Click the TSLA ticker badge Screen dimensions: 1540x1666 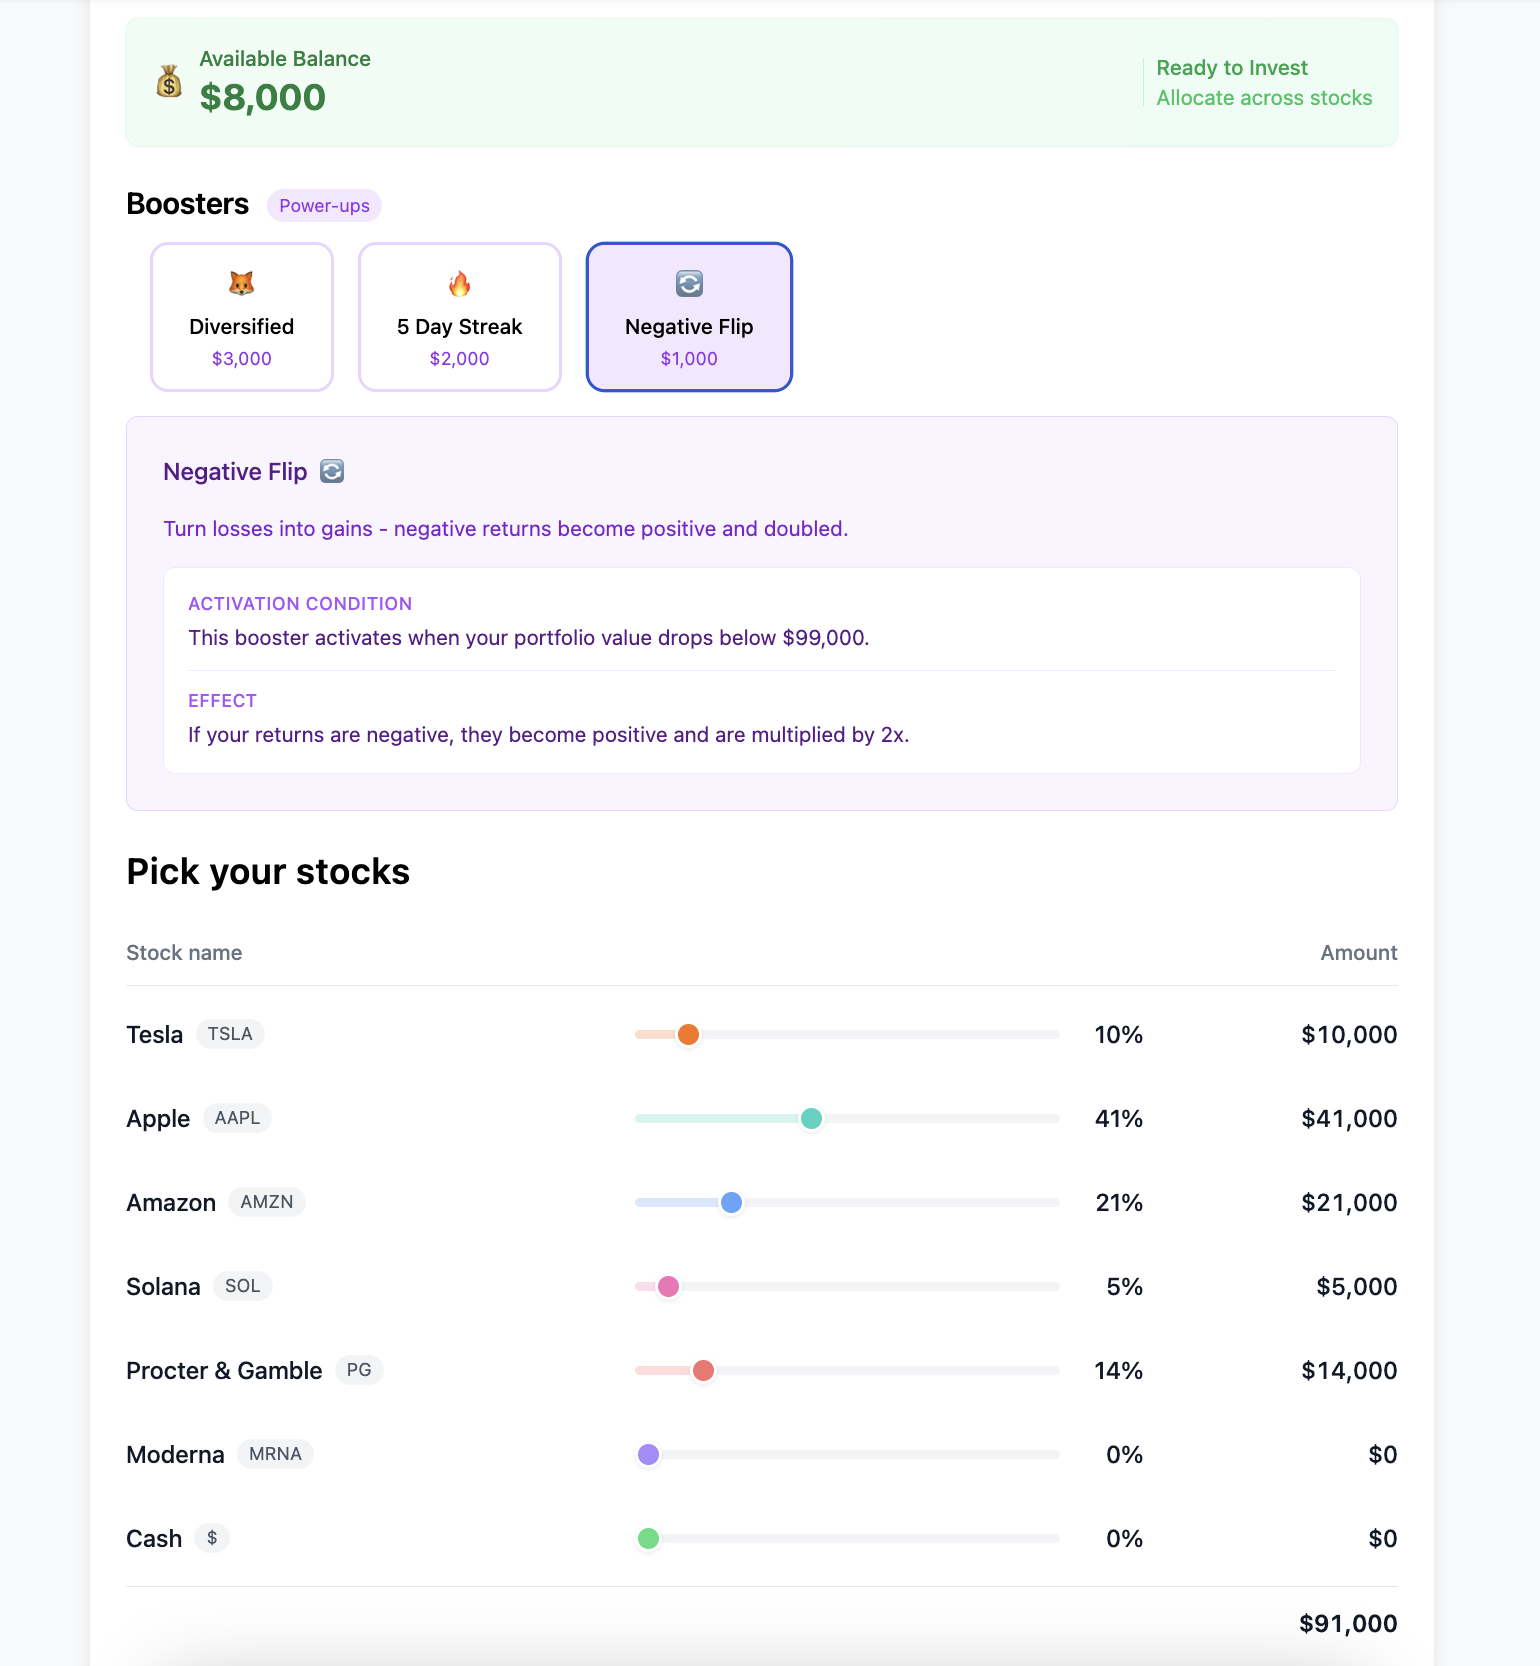(x=230, y=1034)
